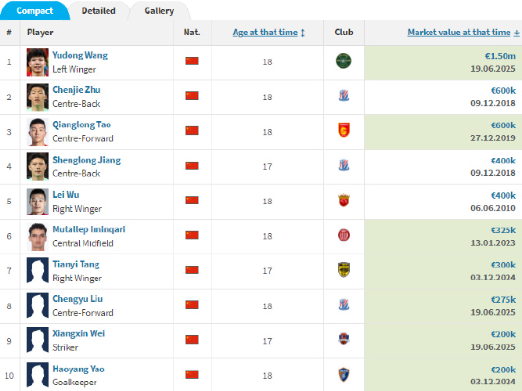Switch to the Detailed tab

coord(99,11)
